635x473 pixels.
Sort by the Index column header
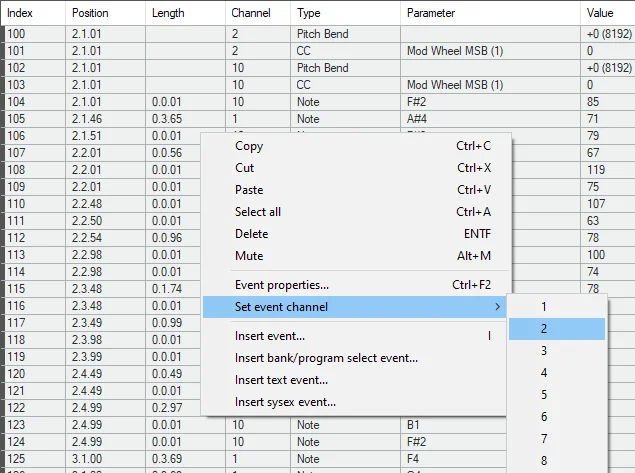pos(33,13)
